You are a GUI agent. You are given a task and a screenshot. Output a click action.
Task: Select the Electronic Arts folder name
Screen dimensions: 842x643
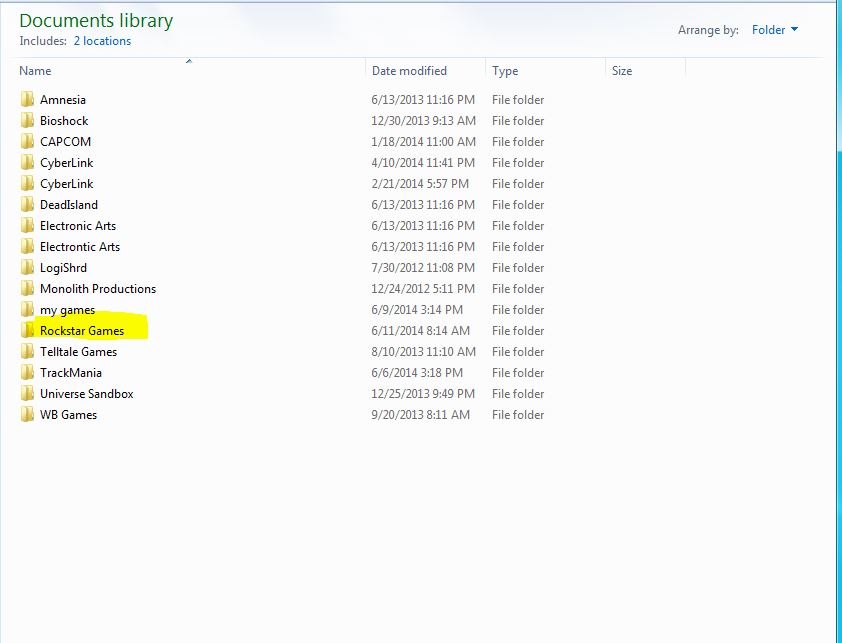(x=78, y=226)
